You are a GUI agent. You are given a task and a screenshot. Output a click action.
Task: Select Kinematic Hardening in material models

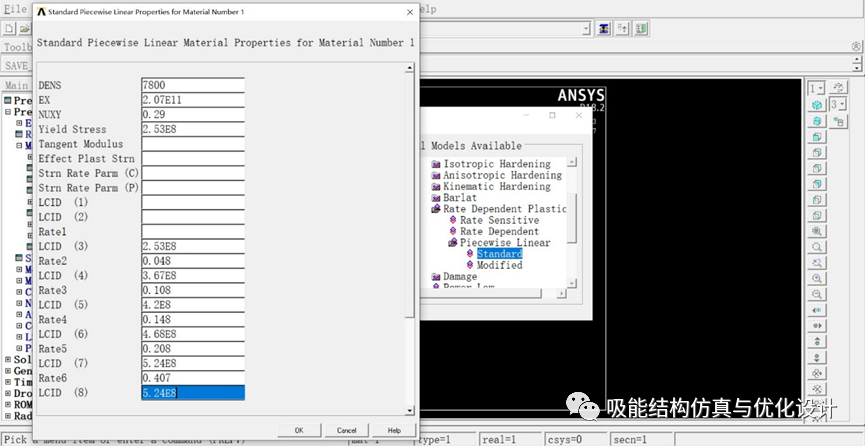click(x=496, y=187)
